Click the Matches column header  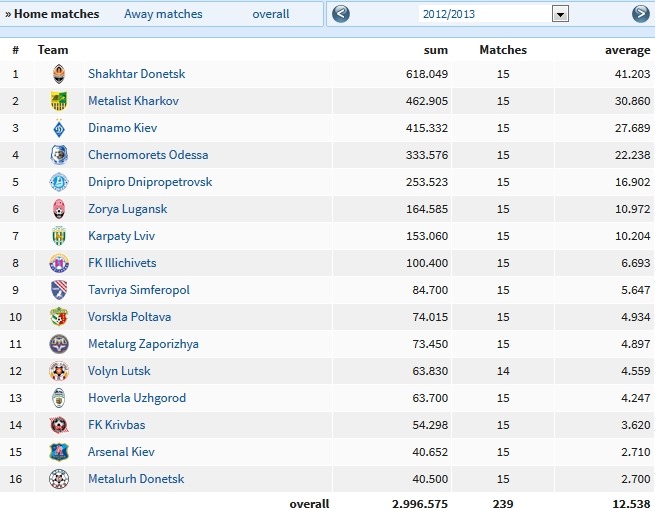click(503, 50)
